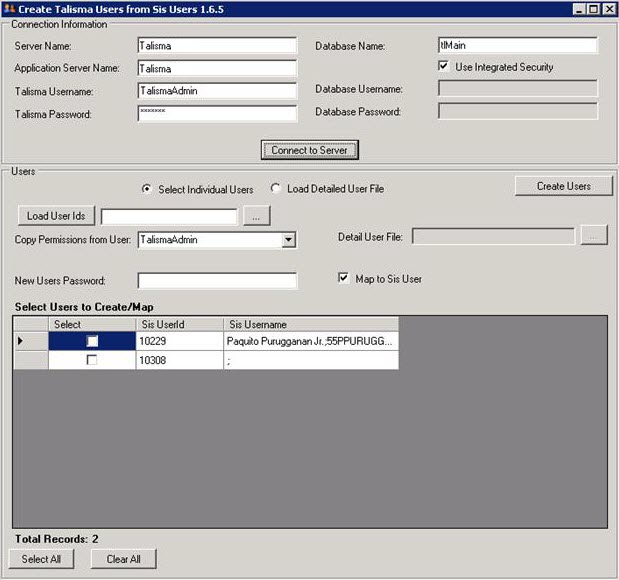This screenshot has width=619, height=580.
Task: Click the user ids file path field
Action: point(169,217)
